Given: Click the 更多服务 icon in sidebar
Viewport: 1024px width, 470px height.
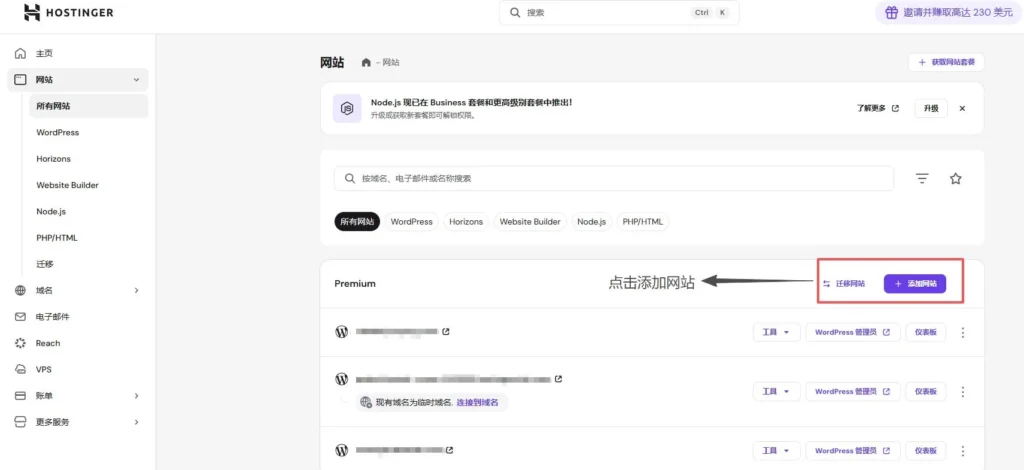Looking at the screenshot, I should pyautogui.click(x=20, y=422).
